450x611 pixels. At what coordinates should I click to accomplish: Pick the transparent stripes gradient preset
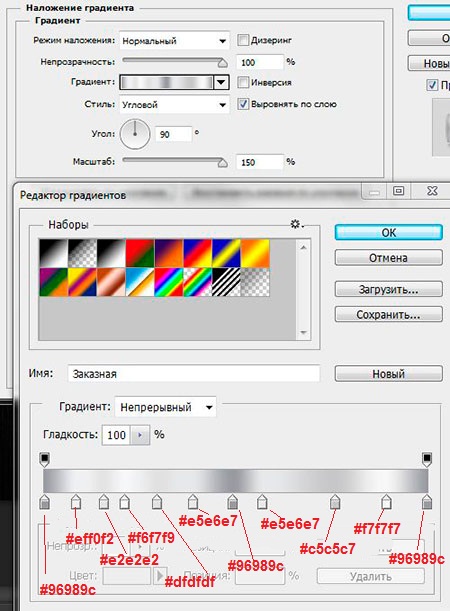[226, 282]
